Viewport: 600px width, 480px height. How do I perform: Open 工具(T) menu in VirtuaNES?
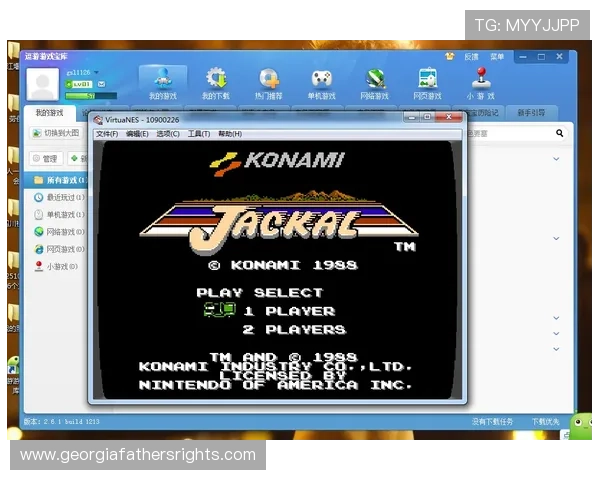[199, 134]
